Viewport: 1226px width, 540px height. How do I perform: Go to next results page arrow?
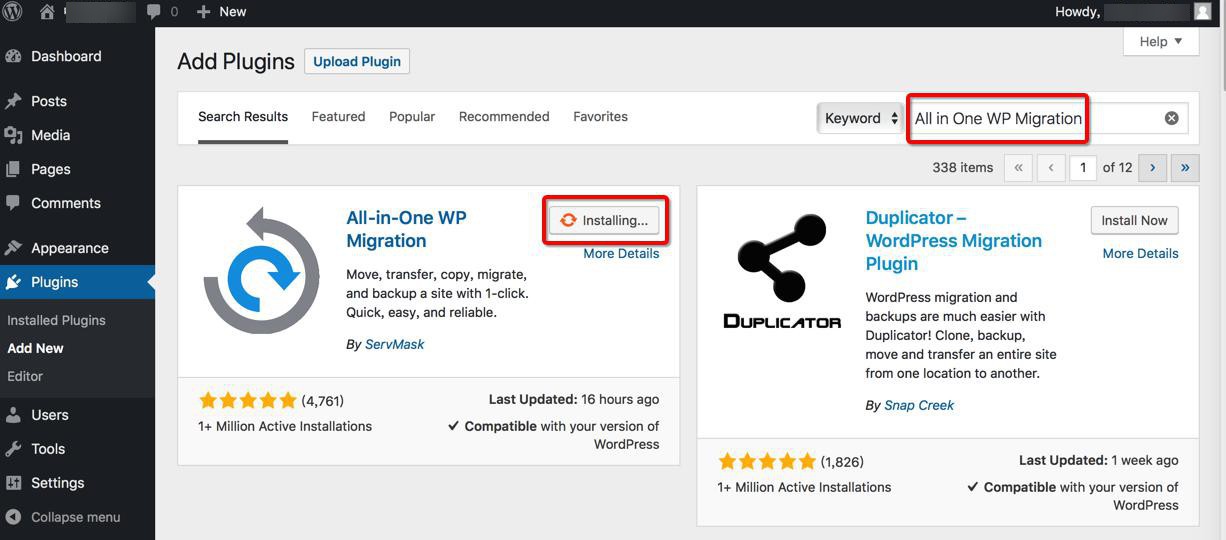coord(1152,168)
